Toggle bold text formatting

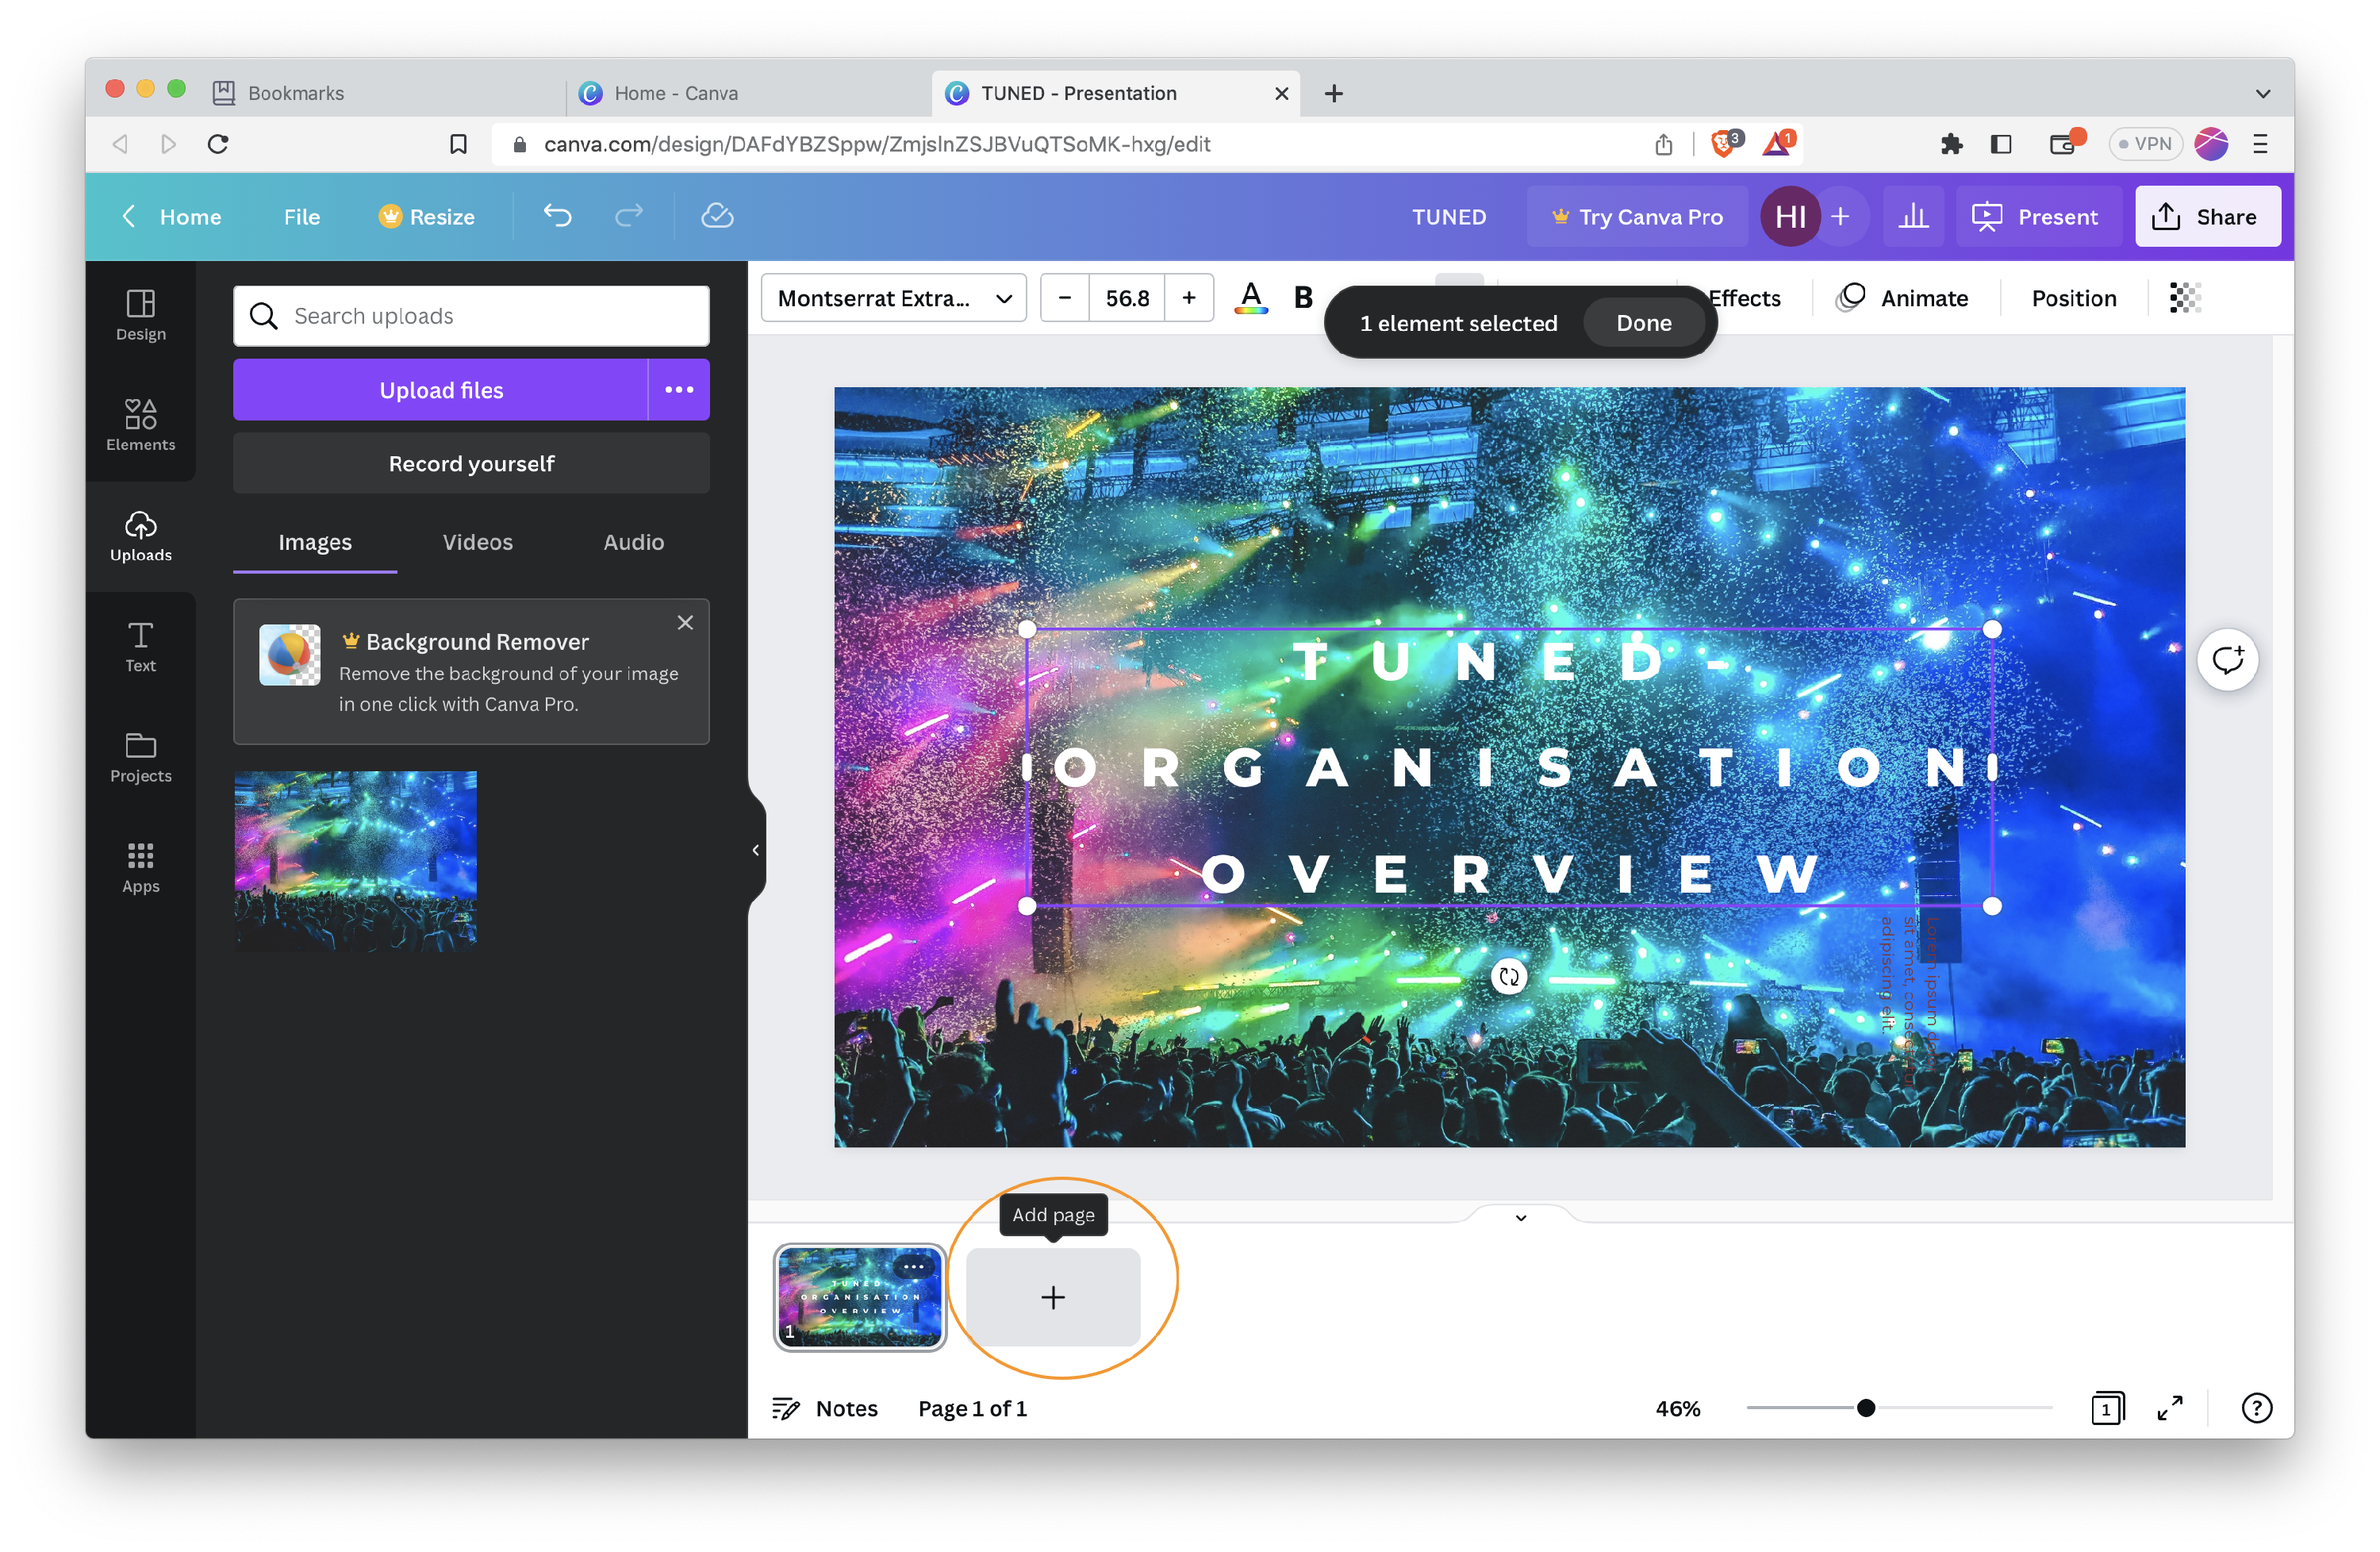pos(1302,298)
